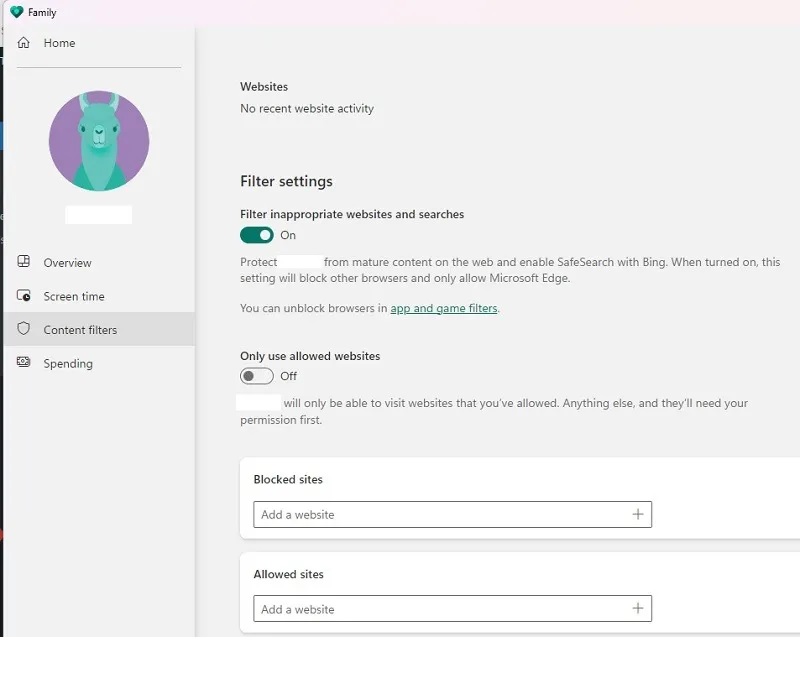
Task: Enable the Only use allowed websites switch
Action: tap(258, 376)
